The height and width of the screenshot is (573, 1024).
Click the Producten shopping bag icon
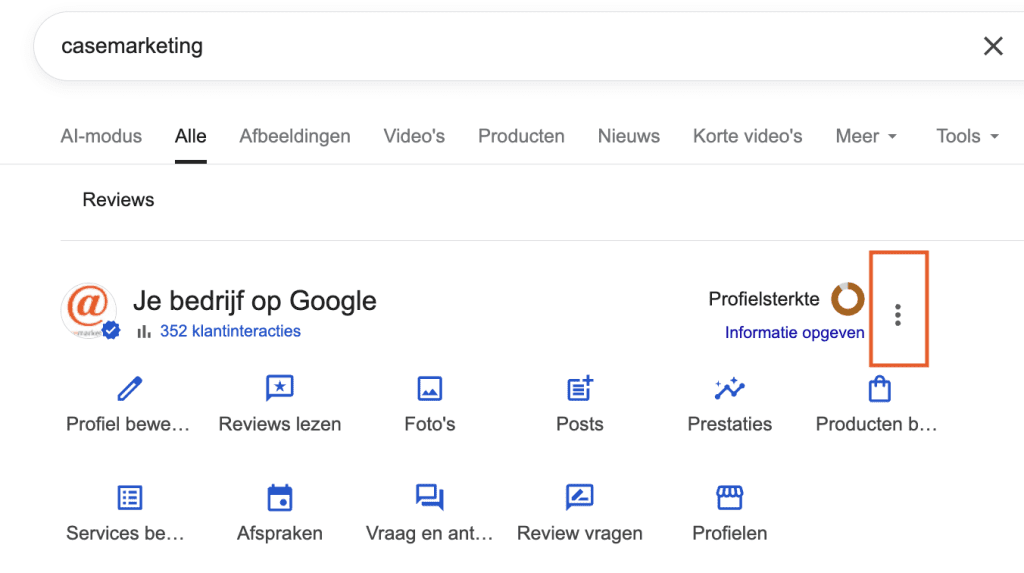(x=880, y=389)
